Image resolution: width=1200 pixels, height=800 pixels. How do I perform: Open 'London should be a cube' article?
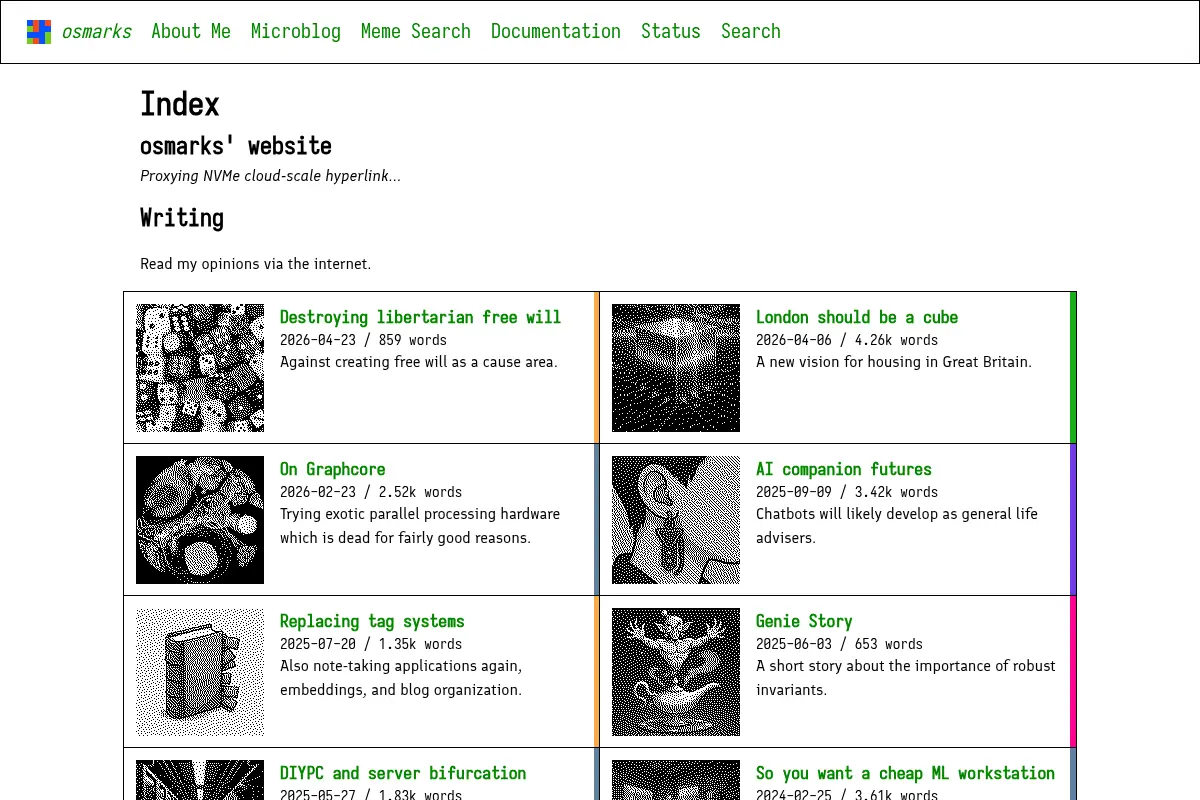coord(857,317)
